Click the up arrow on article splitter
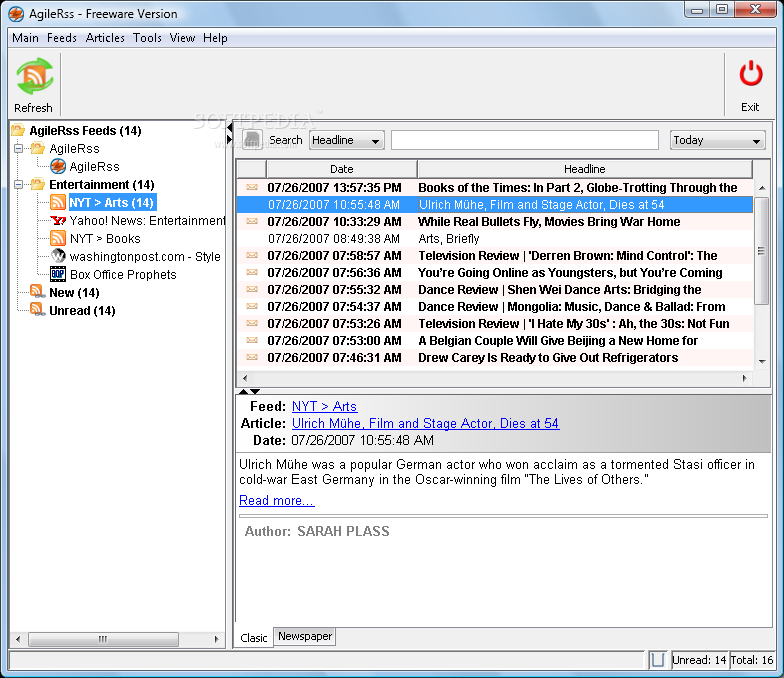 pyautogui.click(x=244, y=392)
